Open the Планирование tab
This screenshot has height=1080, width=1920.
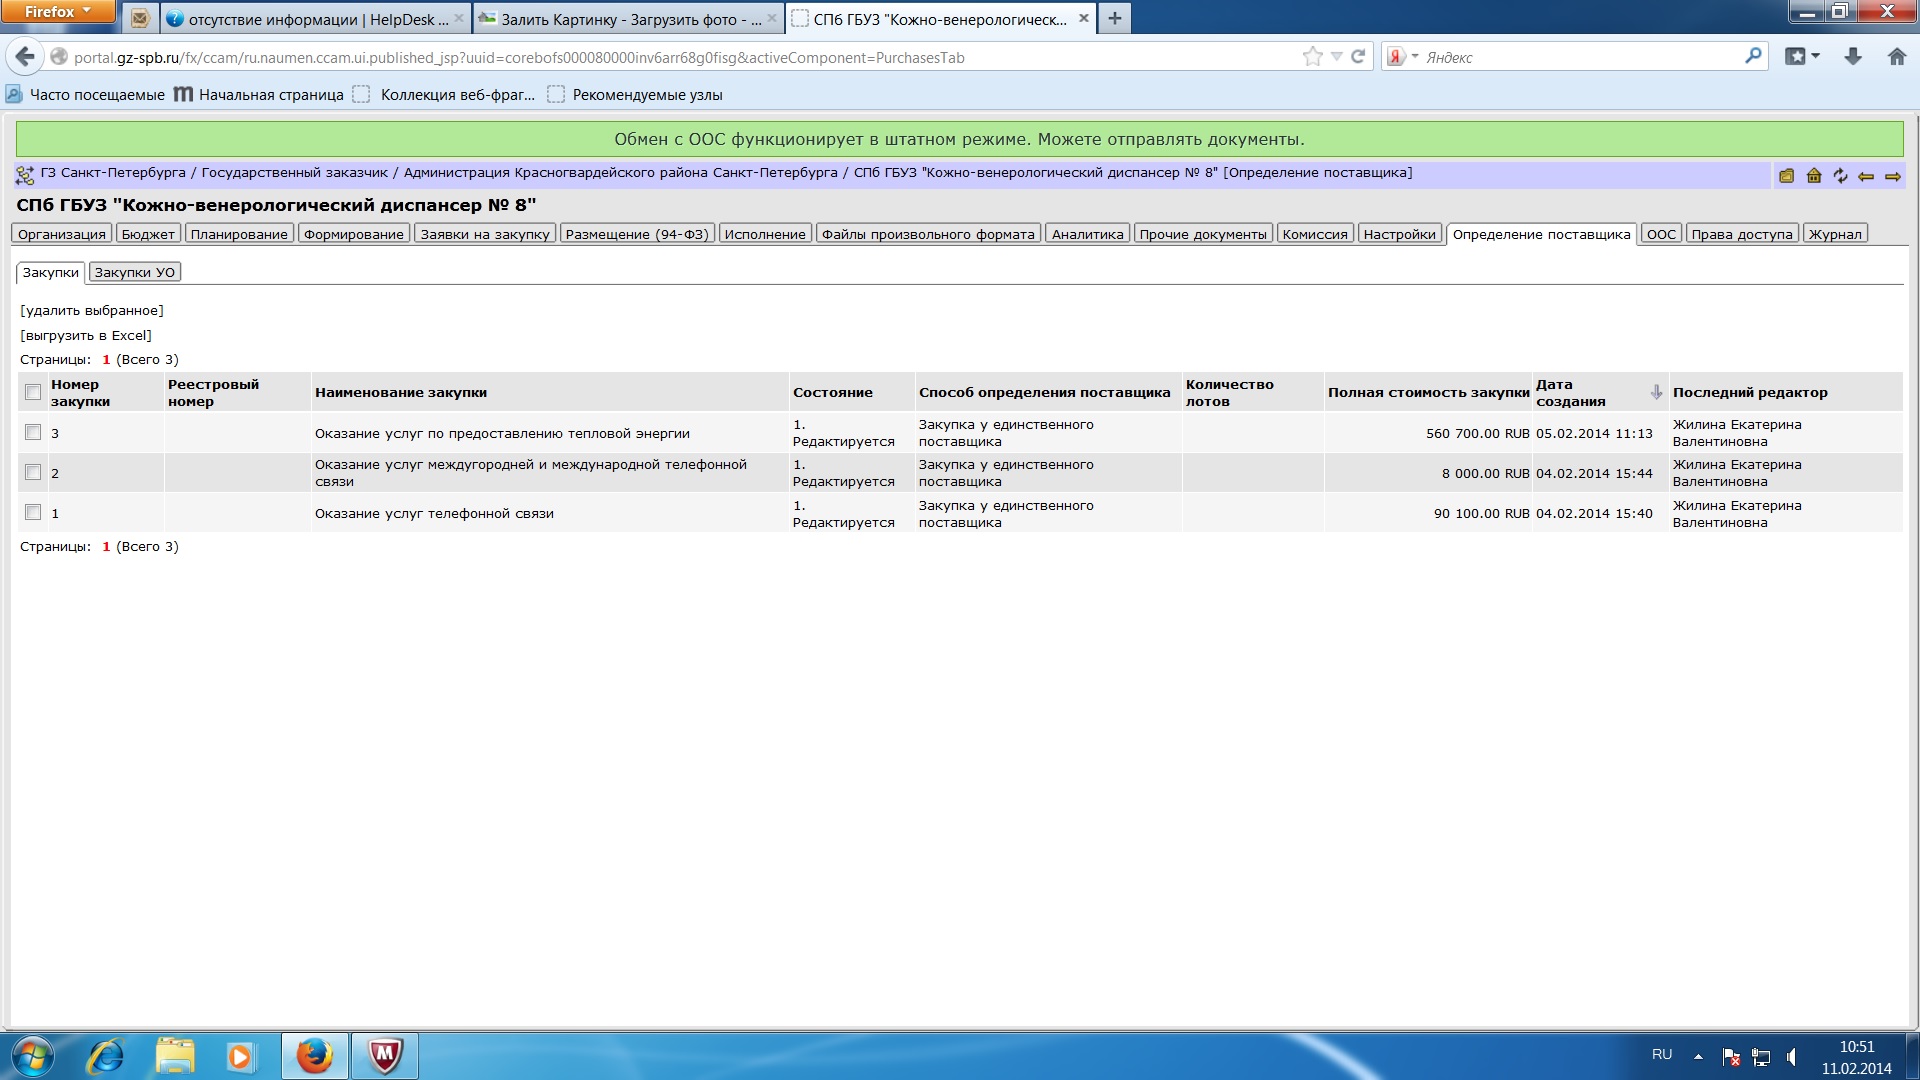click(239, 234)
